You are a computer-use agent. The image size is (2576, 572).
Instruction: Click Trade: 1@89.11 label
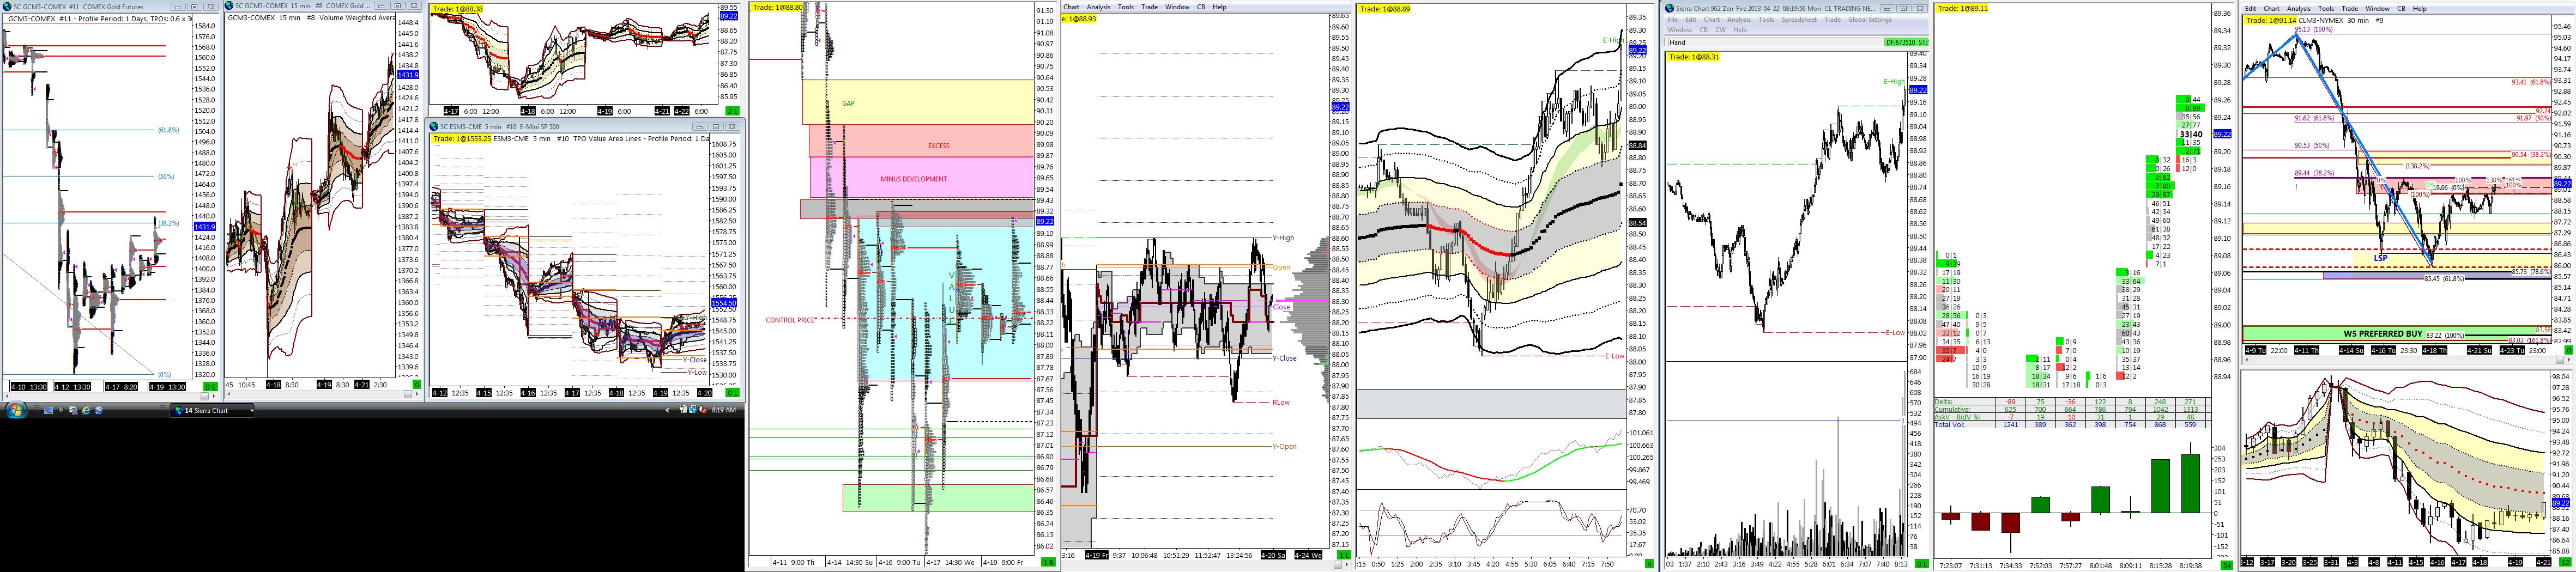click(x=1963, y=8)
